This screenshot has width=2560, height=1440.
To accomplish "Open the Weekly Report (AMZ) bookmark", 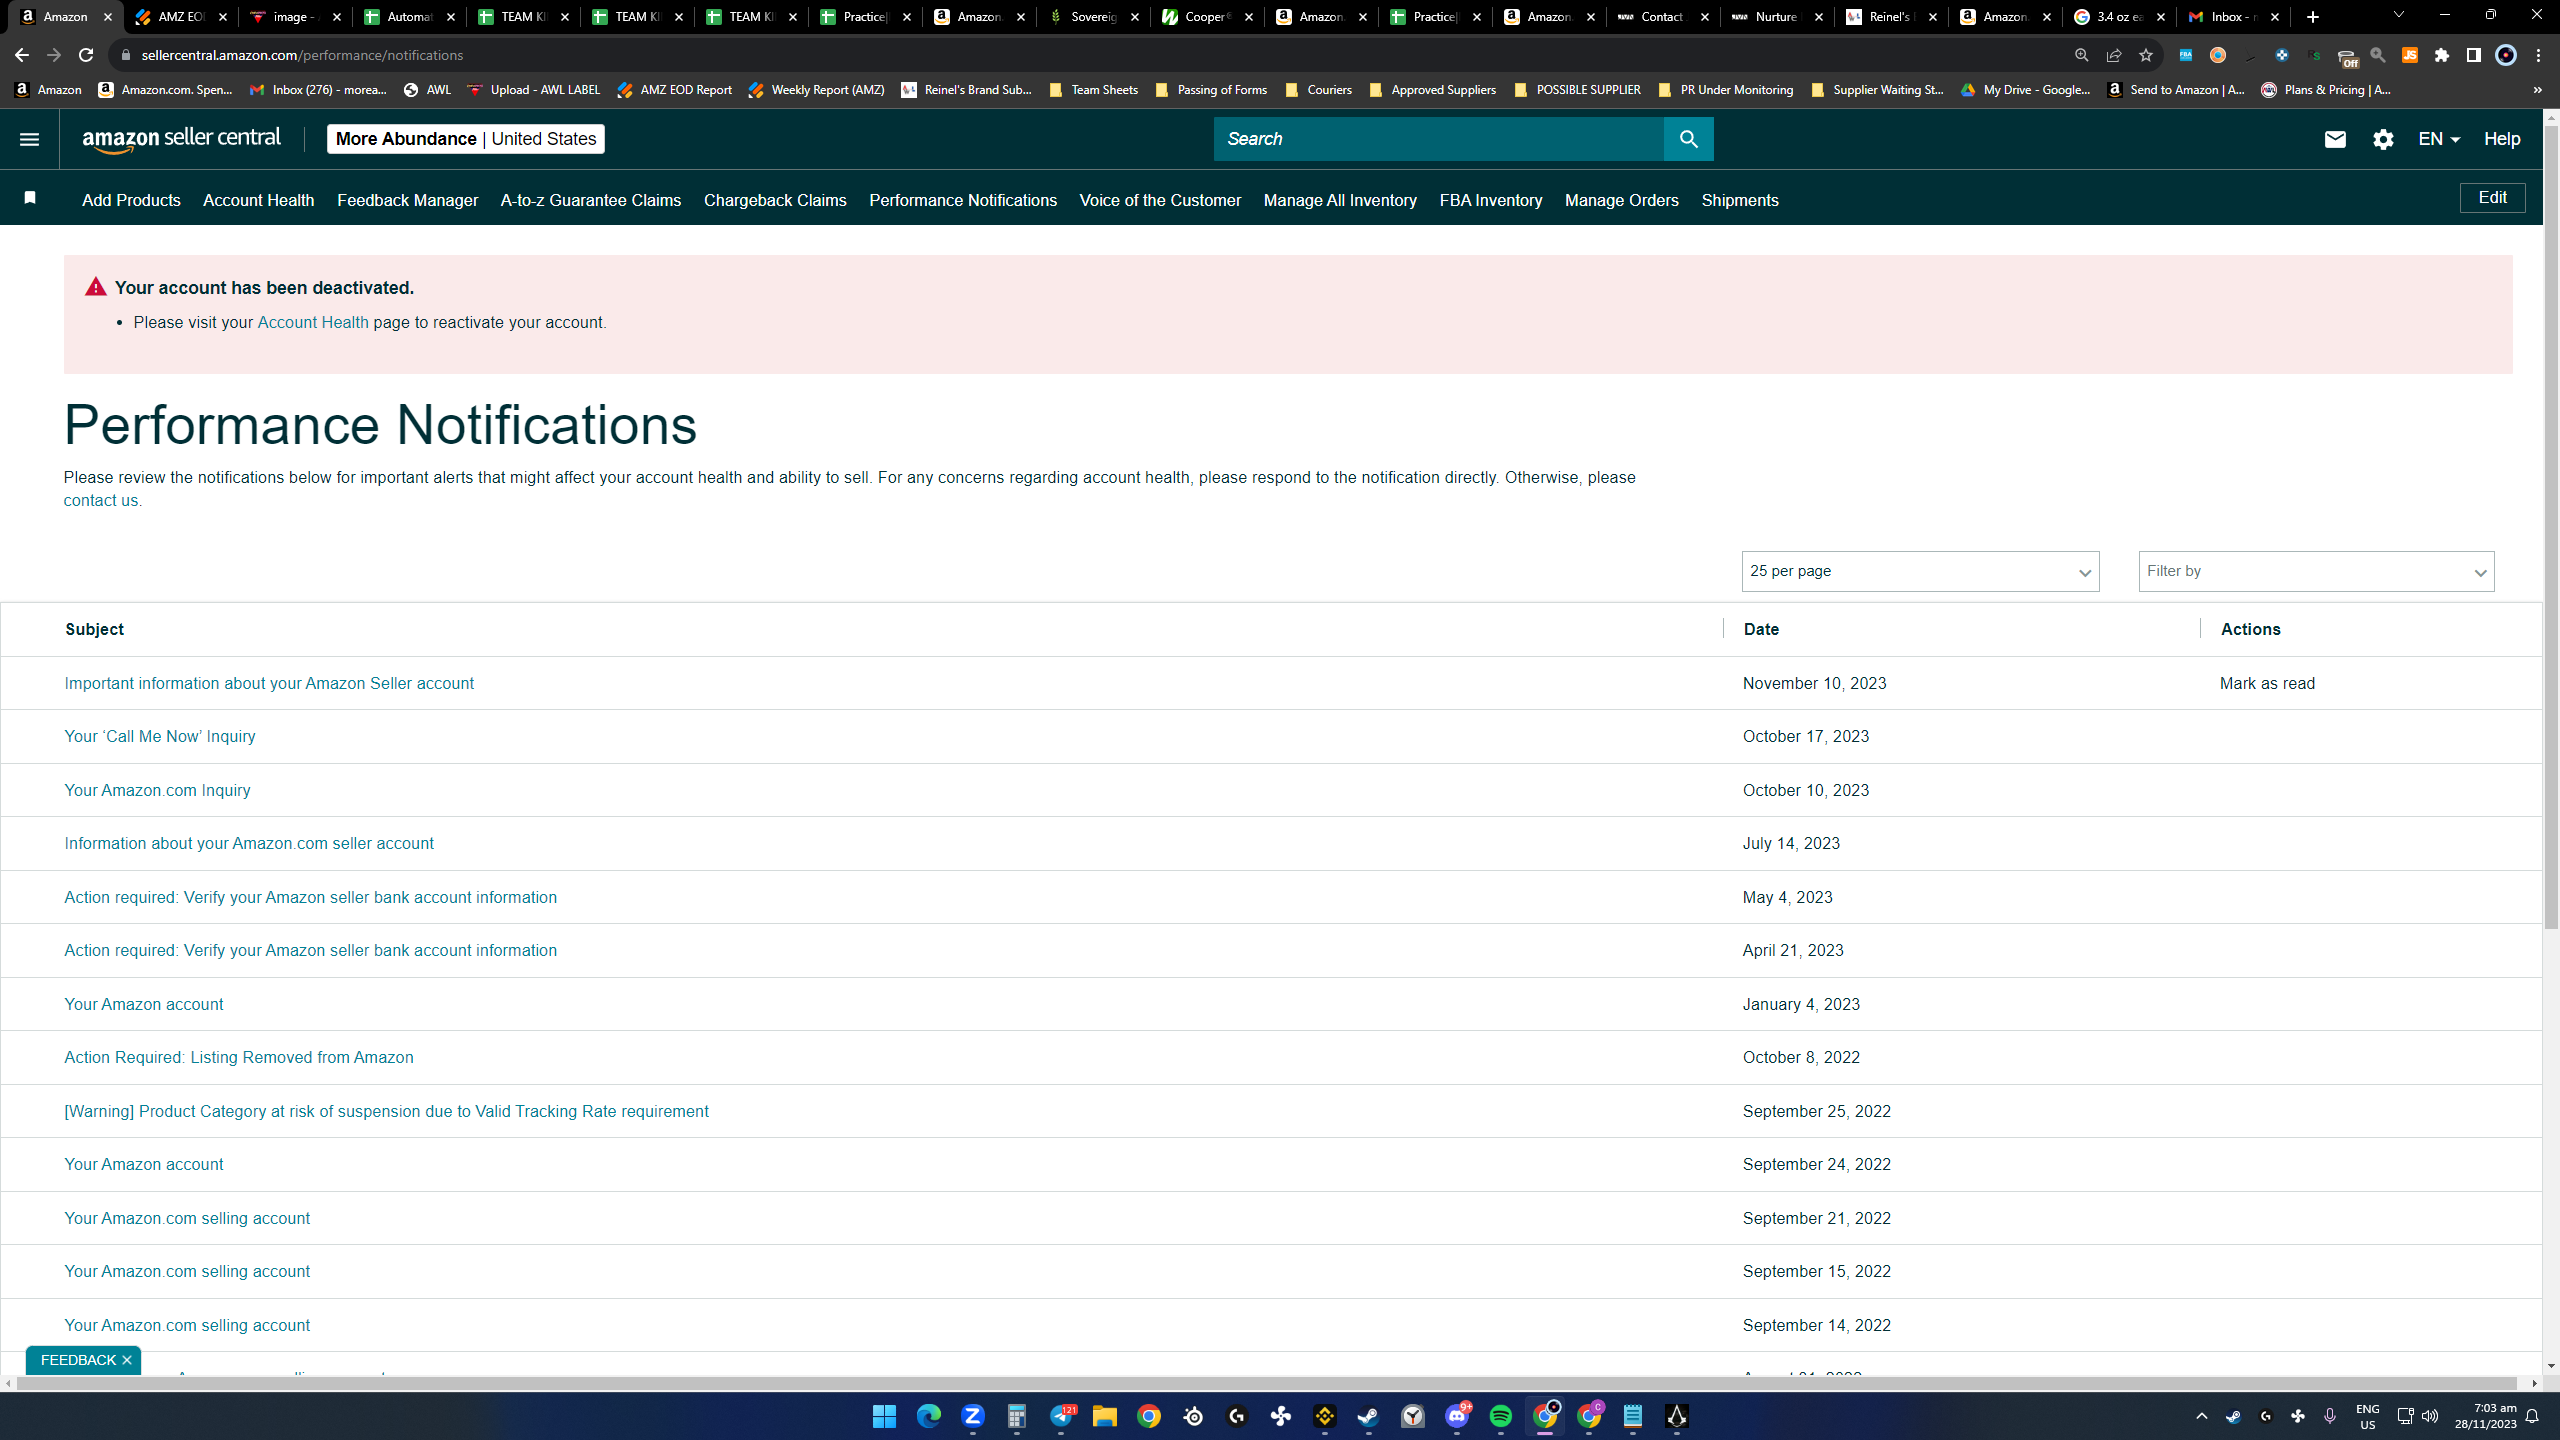I will point(816,90).
